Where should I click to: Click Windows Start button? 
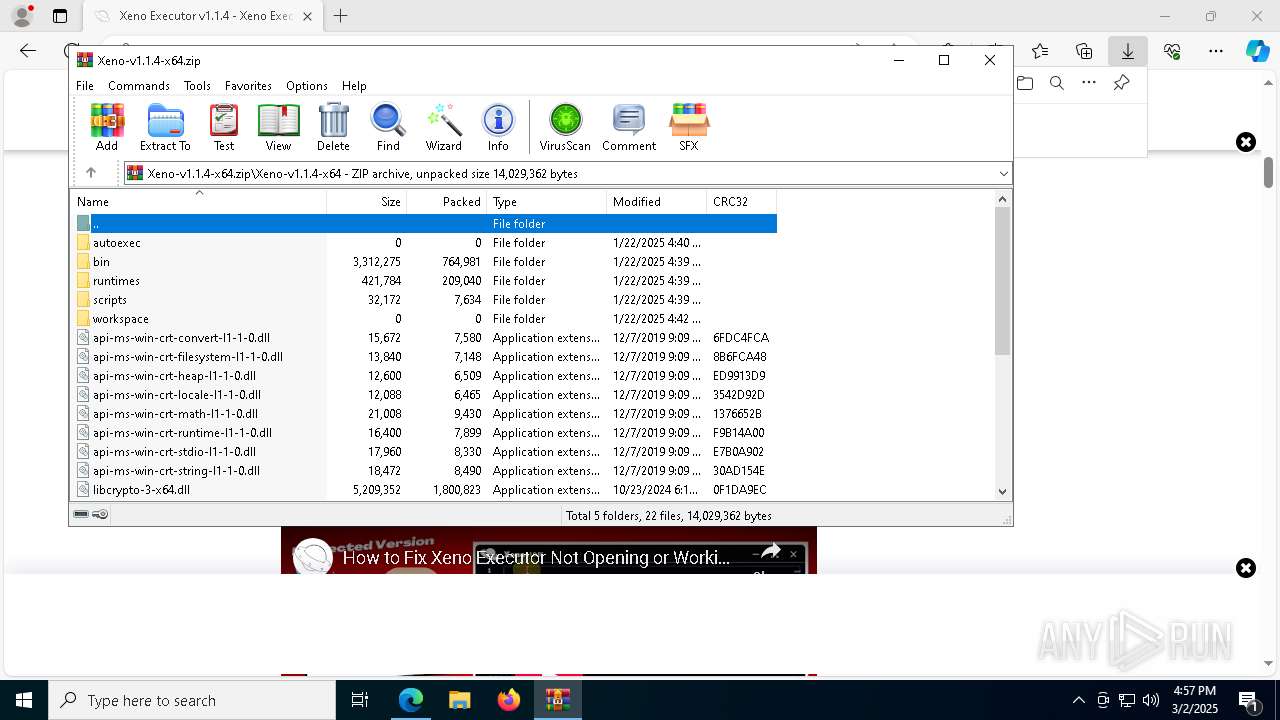(x=24, y=700)
